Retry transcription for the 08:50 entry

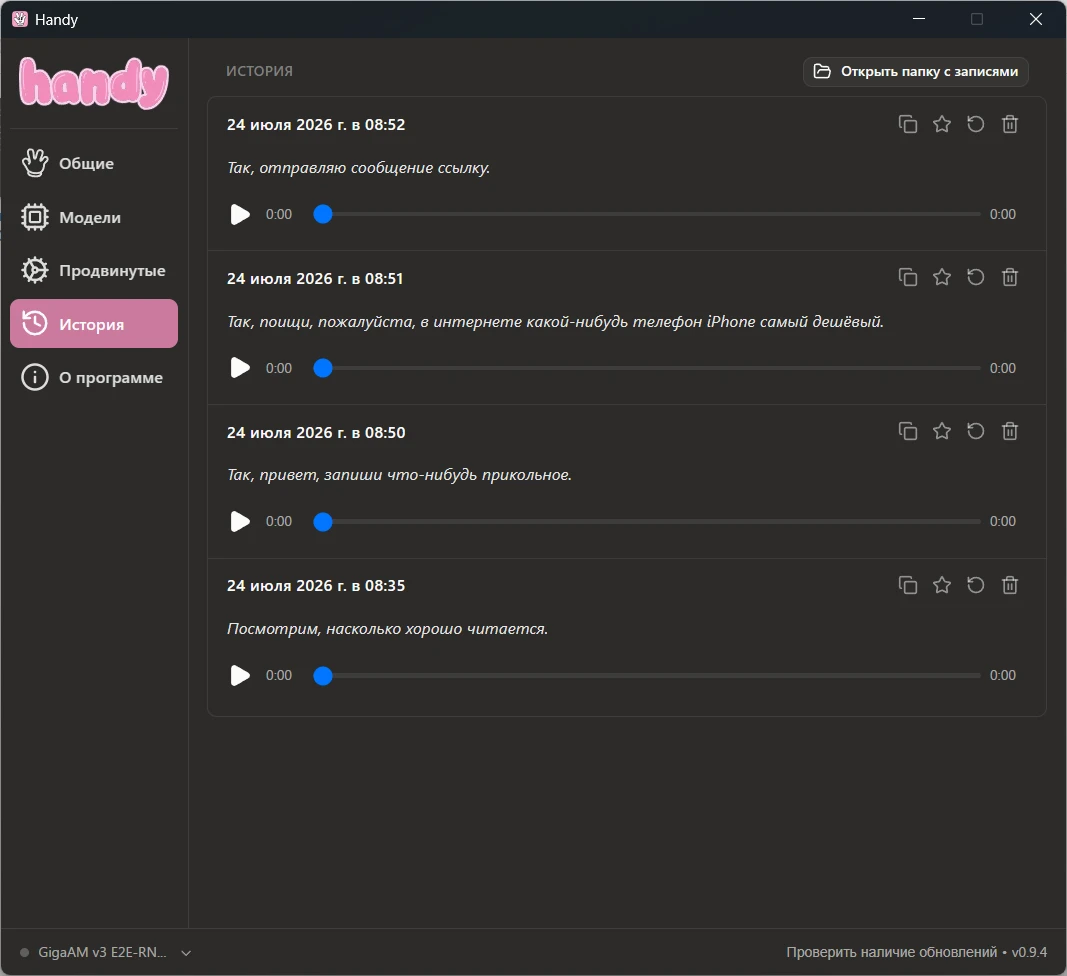pyautogui.click(x=976, y=431)
